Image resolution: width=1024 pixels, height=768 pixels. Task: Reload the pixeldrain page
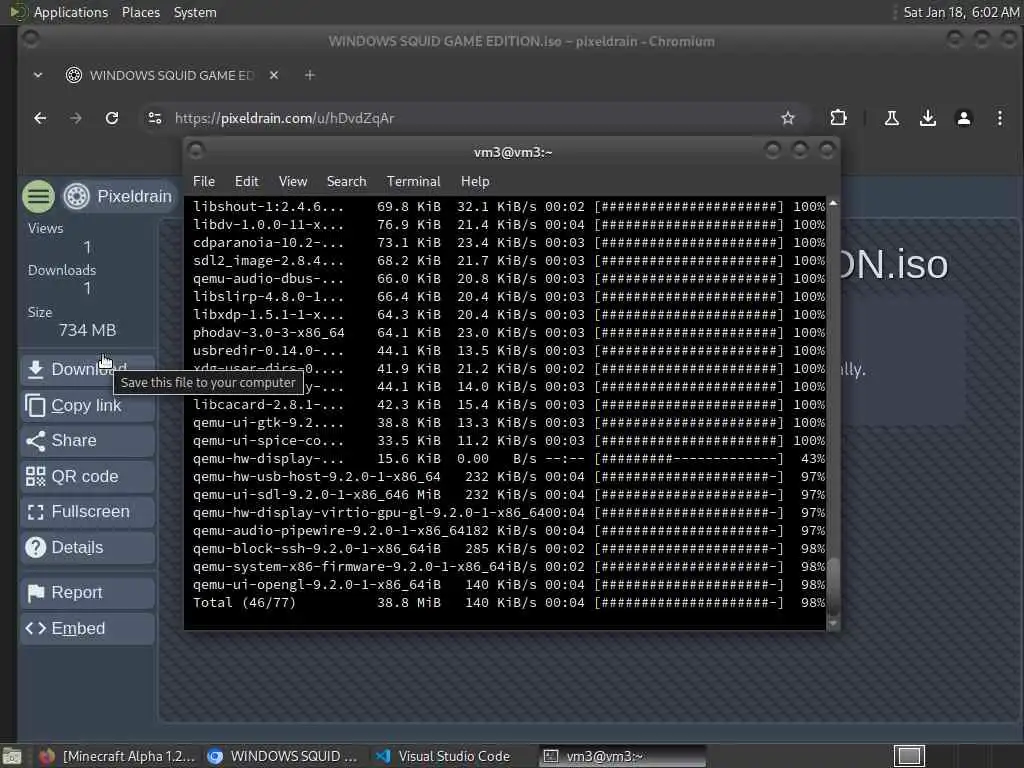(x=112, y=118)
